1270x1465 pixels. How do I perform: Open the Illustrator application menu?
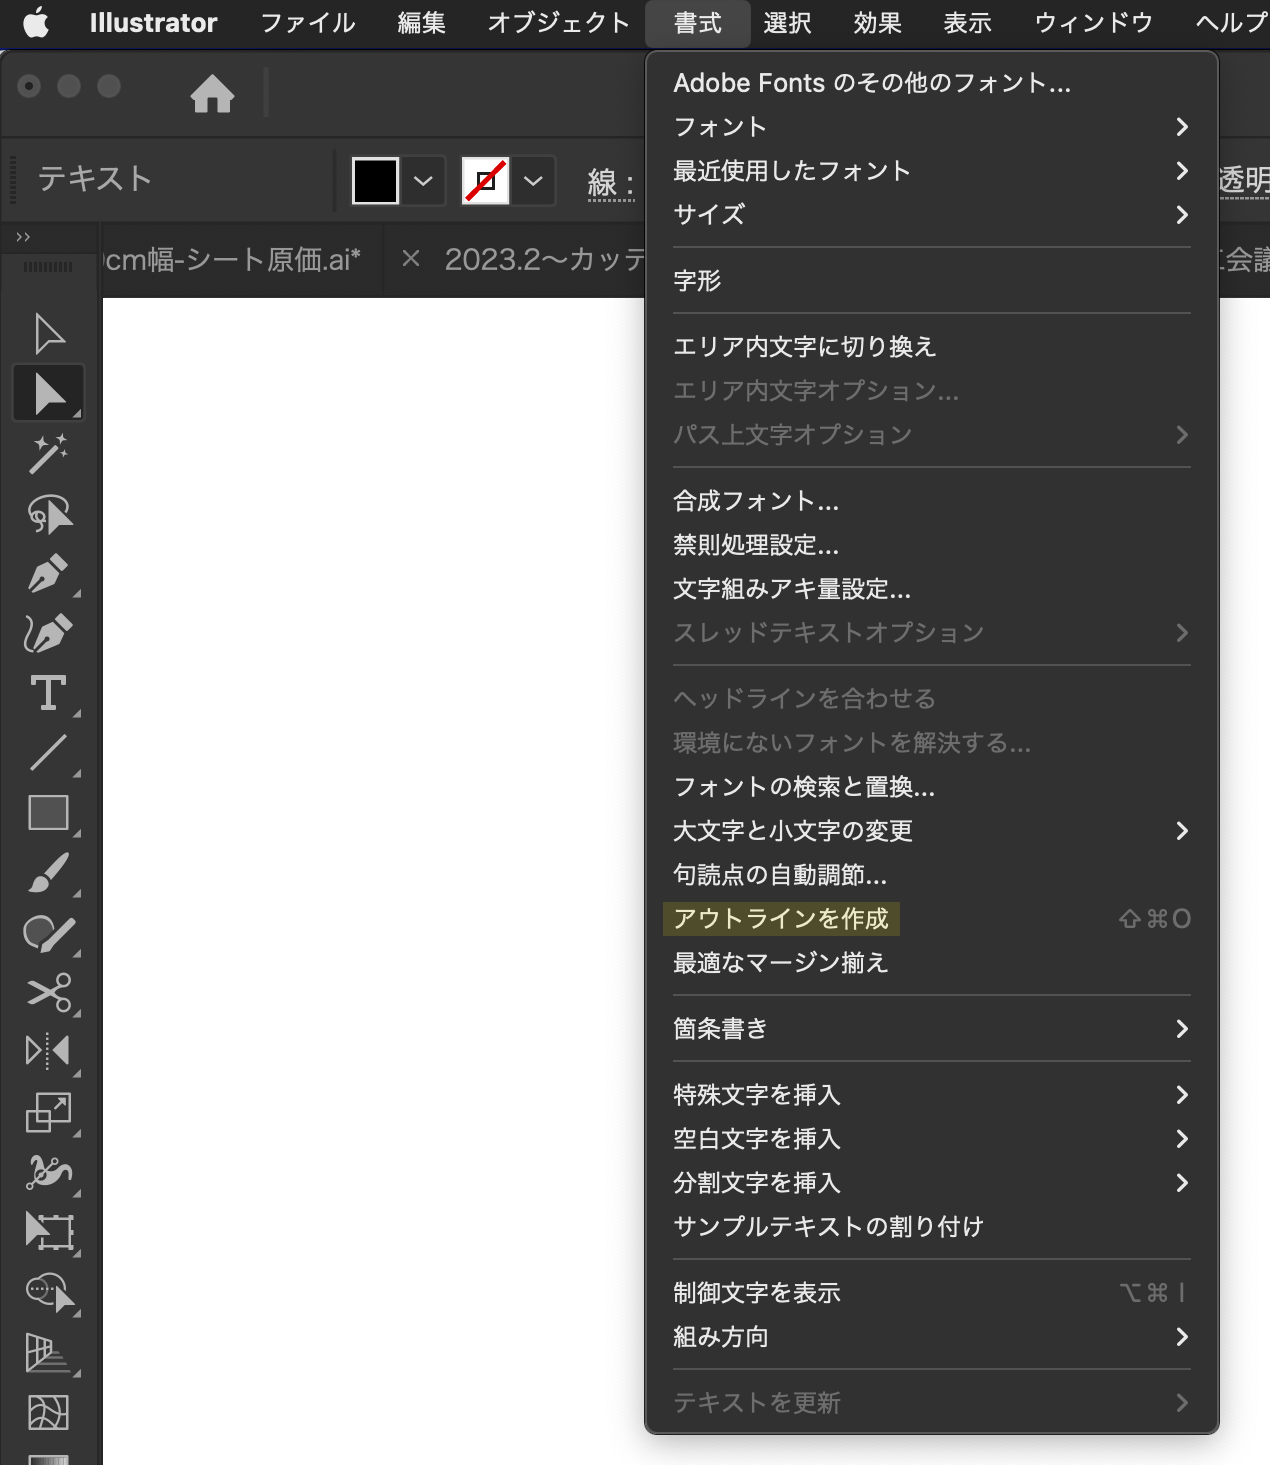click(x=153, y=23)
